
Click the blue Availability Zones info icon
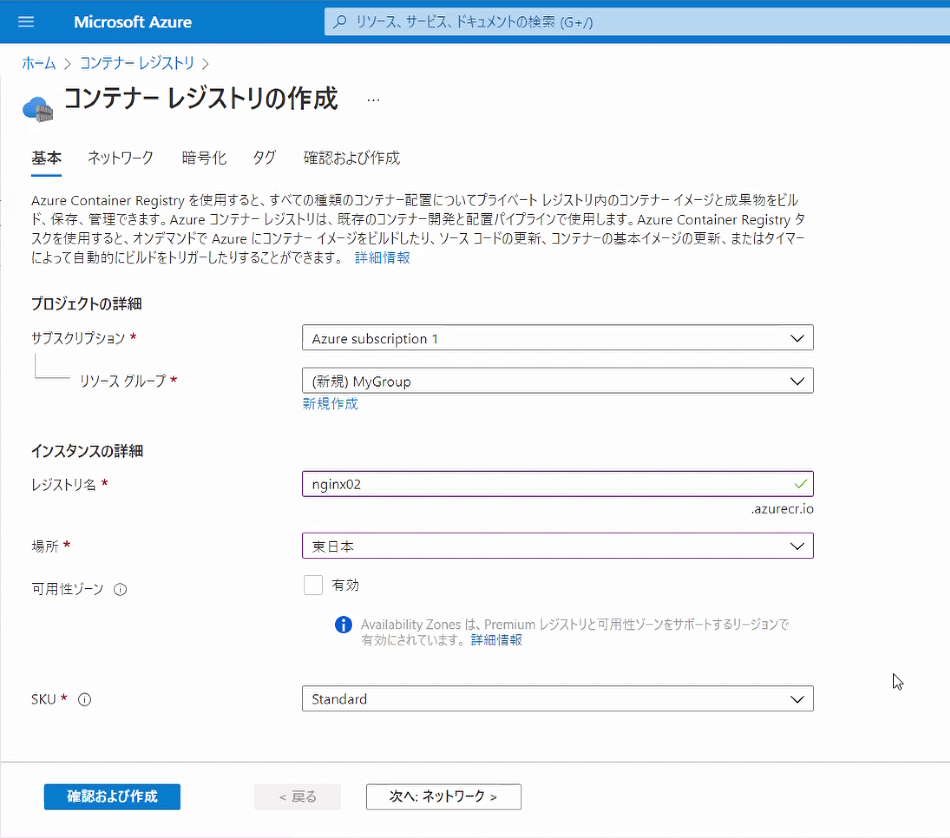tap(344, 625)
